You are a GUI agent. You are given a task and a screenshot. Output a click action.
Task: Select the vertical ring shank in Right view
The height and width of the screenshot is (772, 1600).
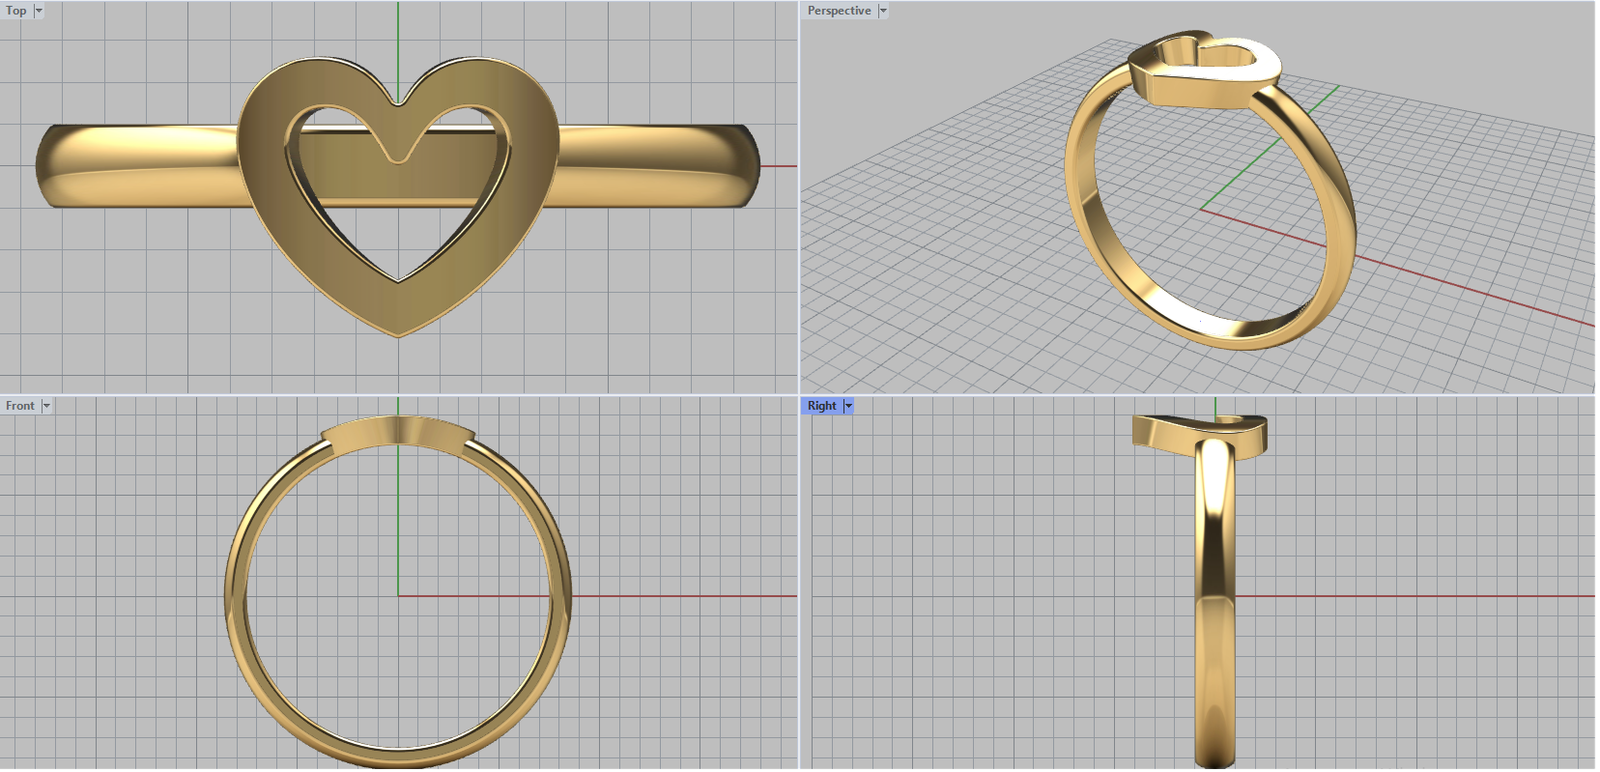click(1214, 600)
